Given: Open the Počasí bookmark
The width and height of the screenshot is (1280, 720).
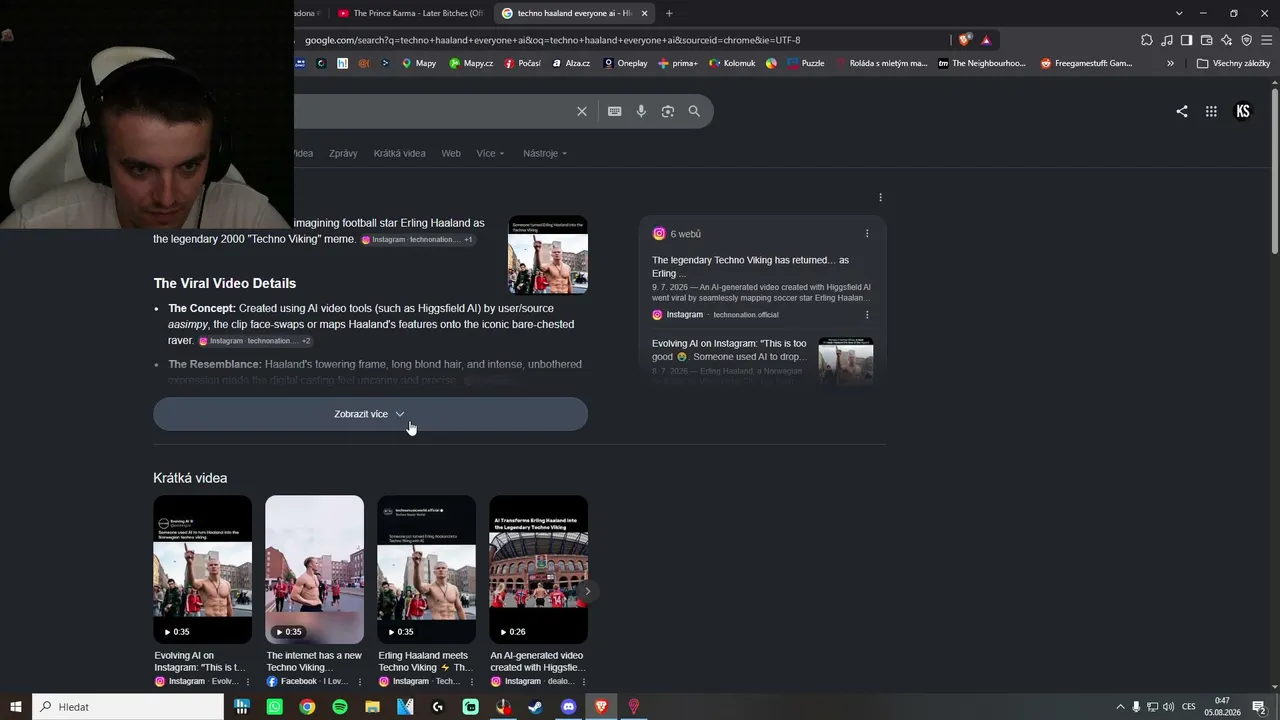Looking at the screenshot, I should (522, 63).
